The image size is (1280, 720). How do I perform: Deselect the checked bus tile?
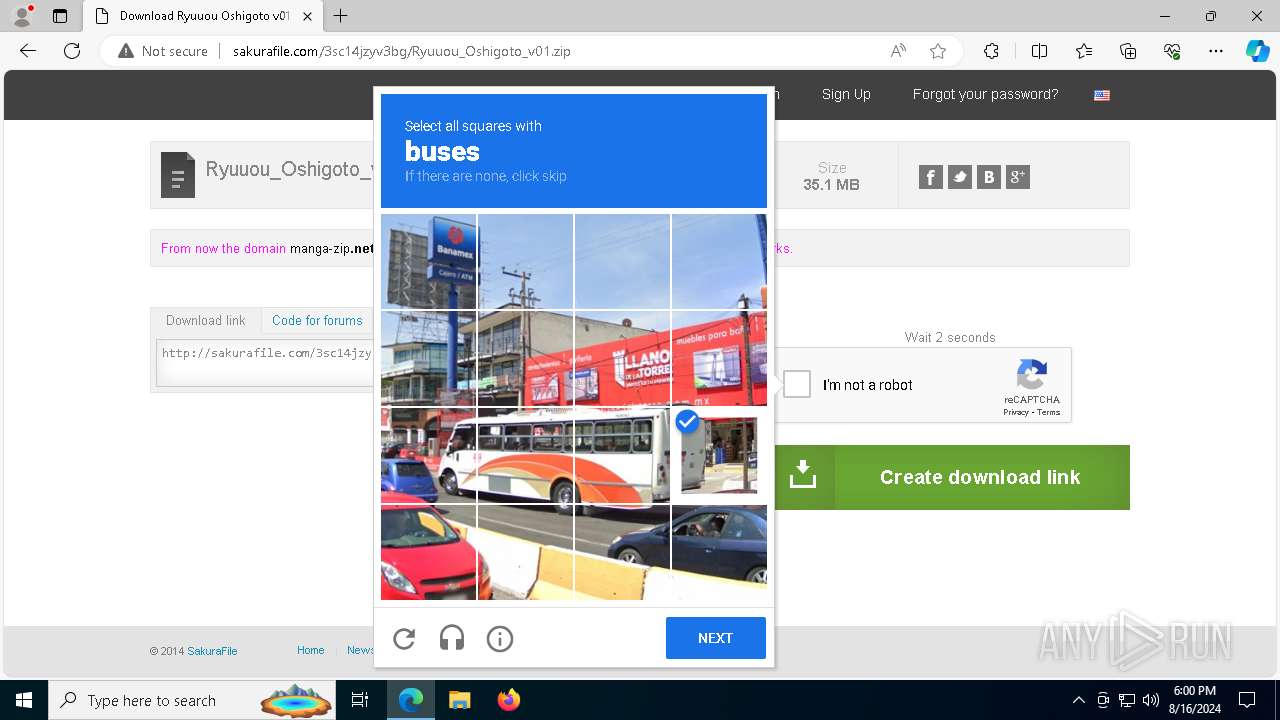point(719,455)
